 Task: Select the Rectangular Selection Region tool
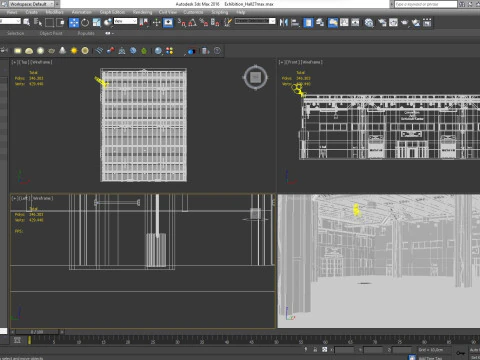pyautogui.click(x=49, y=22)
